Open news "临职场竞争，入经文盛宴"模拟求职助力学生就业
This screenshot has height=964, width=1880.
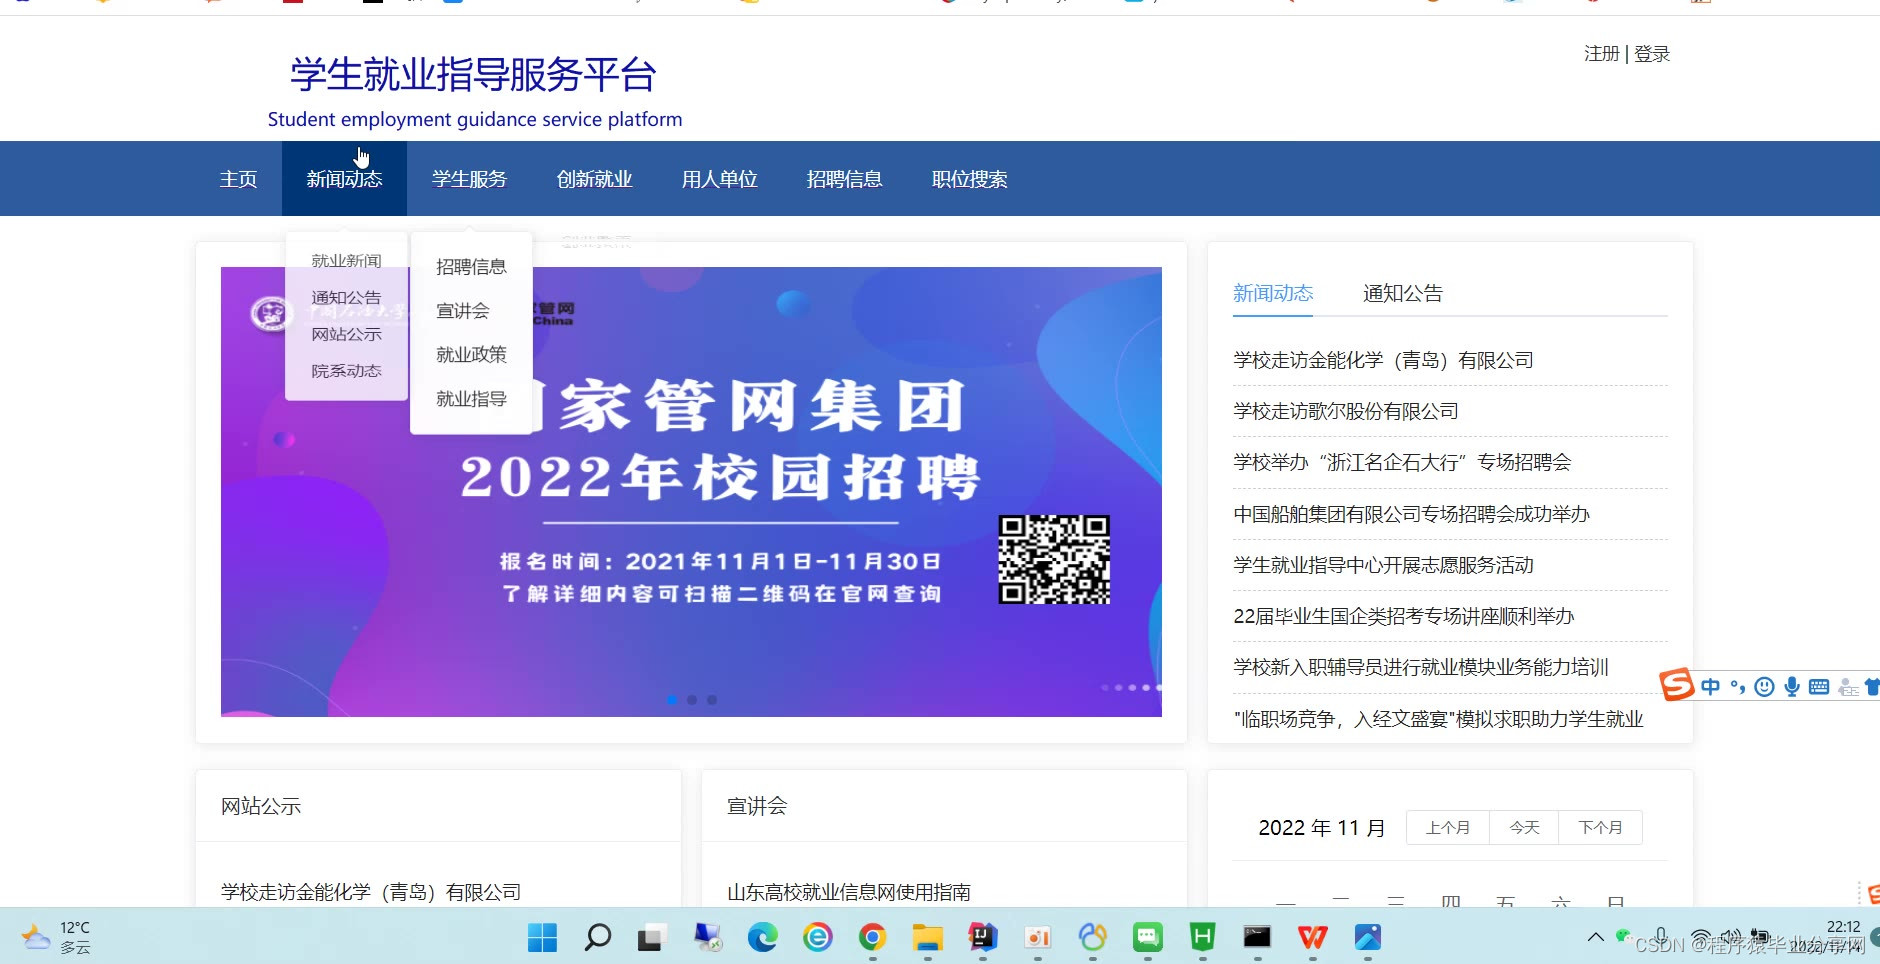click(1438, 719)
